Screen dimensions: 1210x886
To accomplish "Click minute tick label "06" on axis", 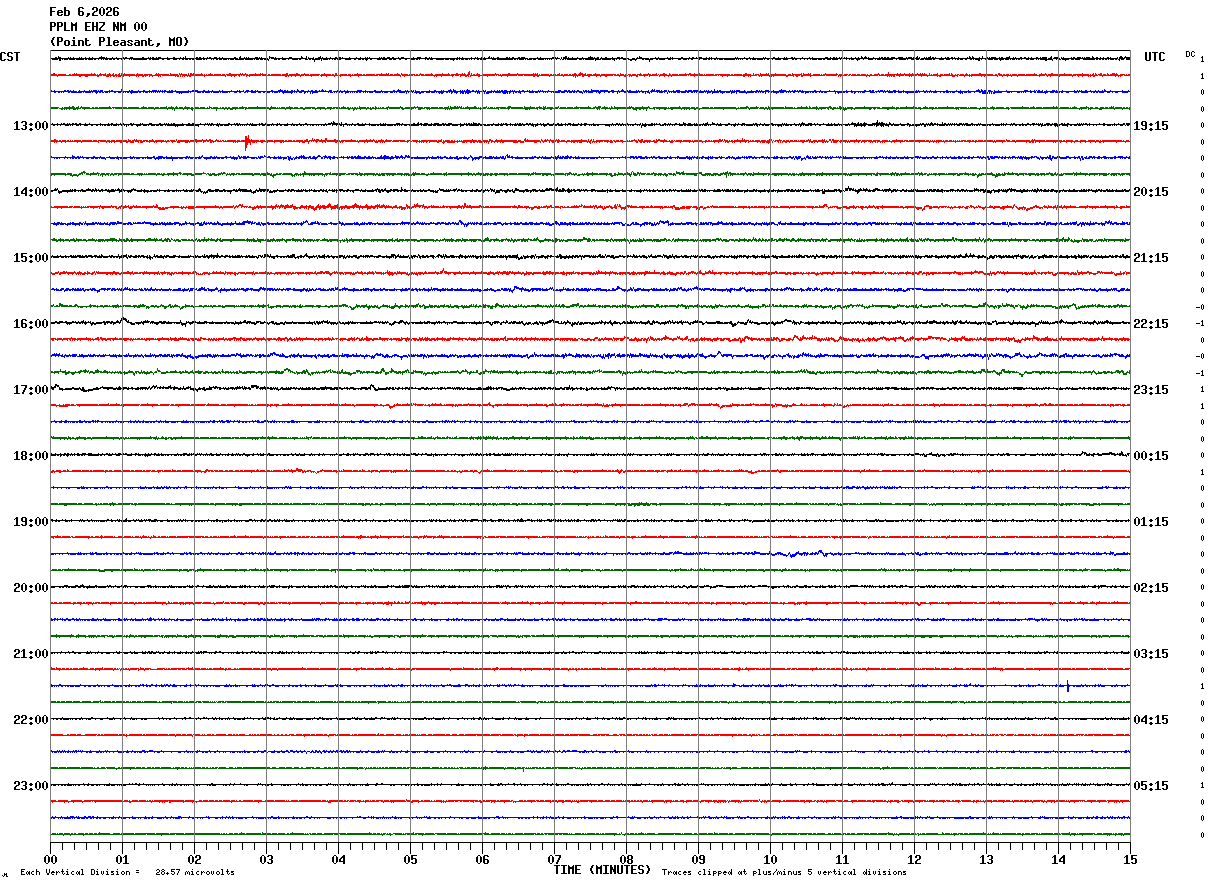I will tap(482, 859).
